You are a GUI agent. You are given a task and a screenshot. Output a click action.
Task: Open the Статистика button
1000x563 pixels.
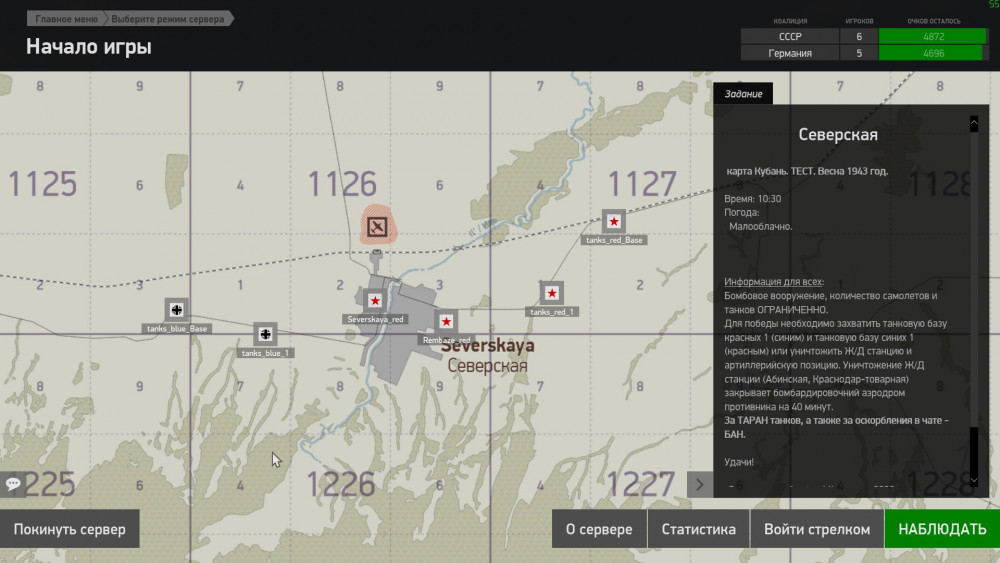698,529
